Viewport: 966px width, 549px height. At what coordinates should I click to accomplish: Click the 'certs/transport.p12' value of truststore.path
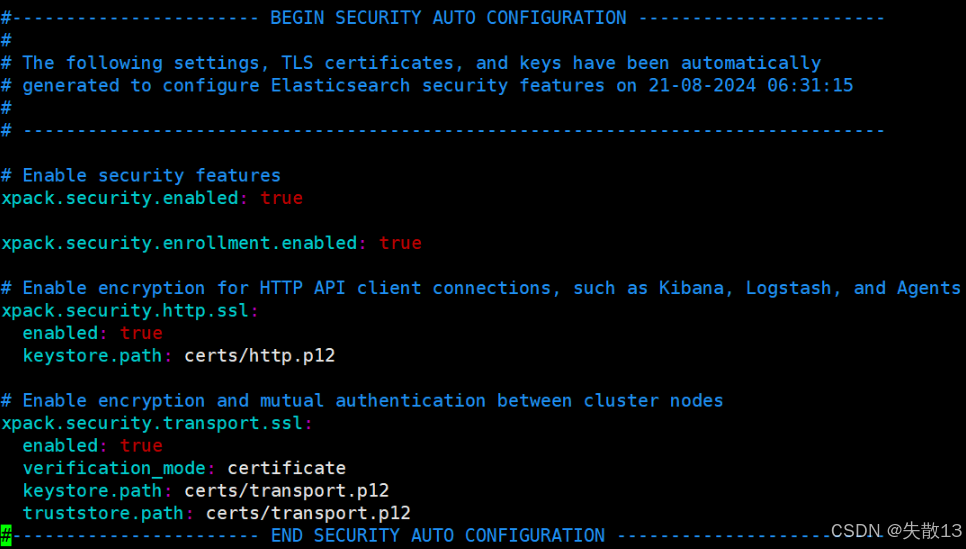click(x=308, y=513)
